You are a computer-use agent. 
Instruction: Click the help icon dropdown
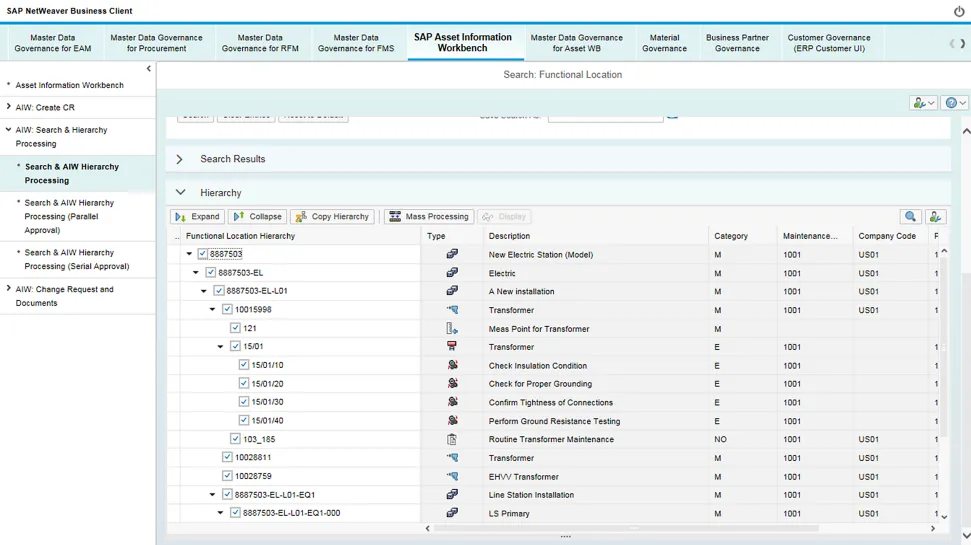tap(955, 103)
